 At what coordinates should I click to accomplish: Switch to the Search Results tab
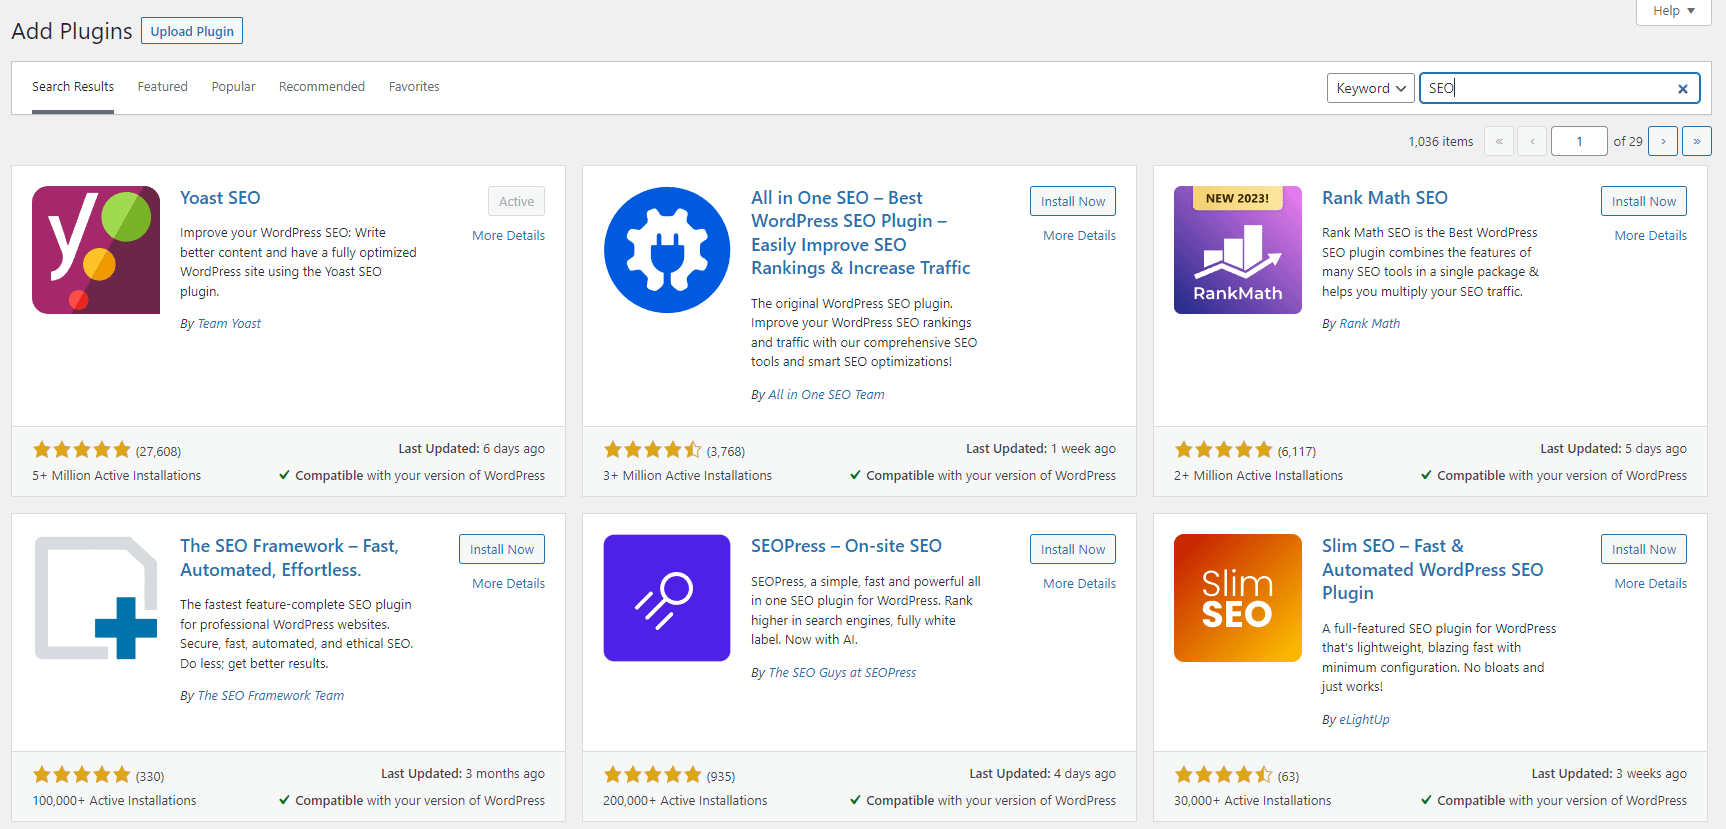(73, 87)
